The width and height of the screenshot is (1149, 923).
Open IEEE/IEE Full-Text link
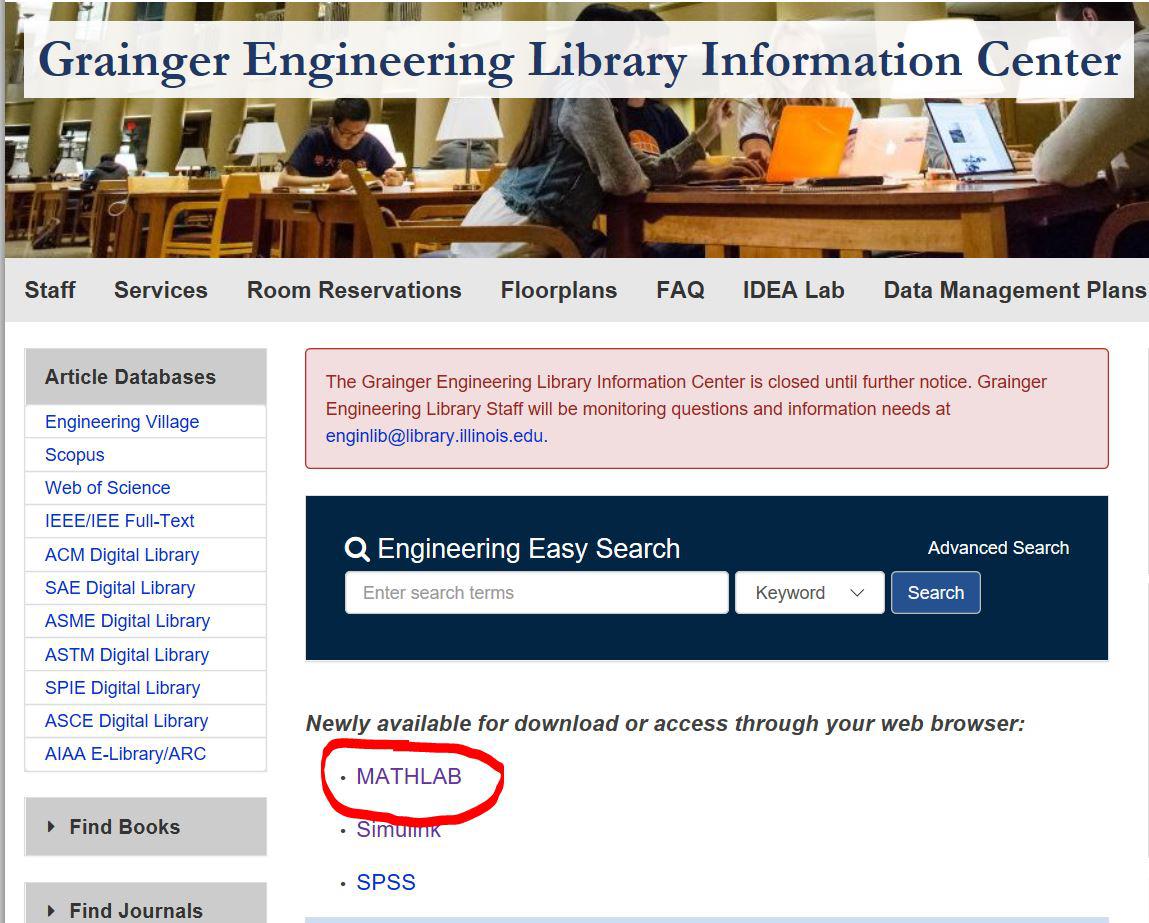tap(119, 521)
